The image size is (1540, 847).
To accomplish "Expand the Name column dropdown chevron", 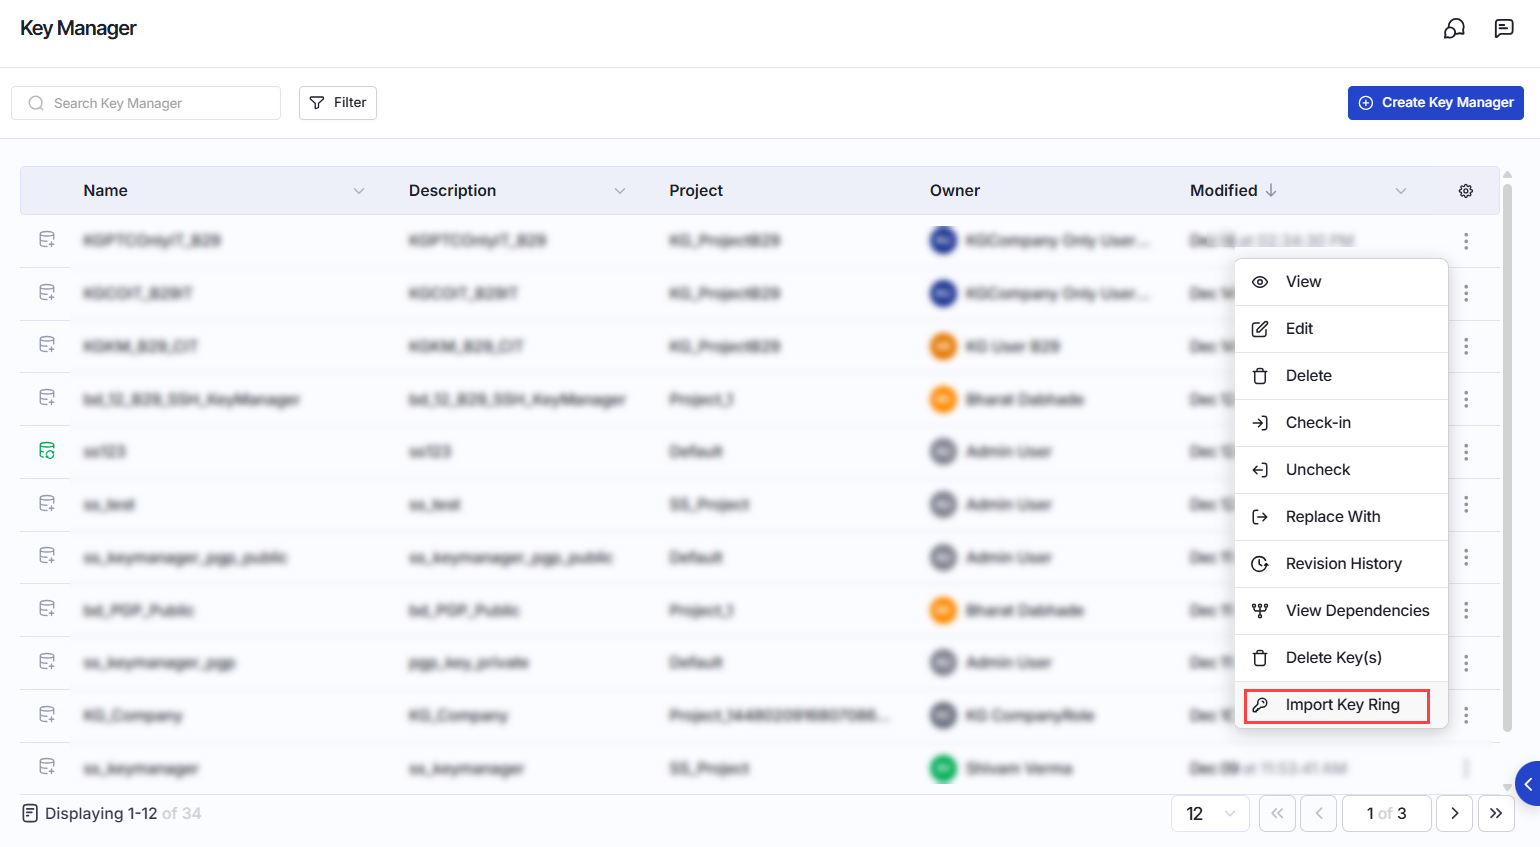I will [x=359, y=191].
